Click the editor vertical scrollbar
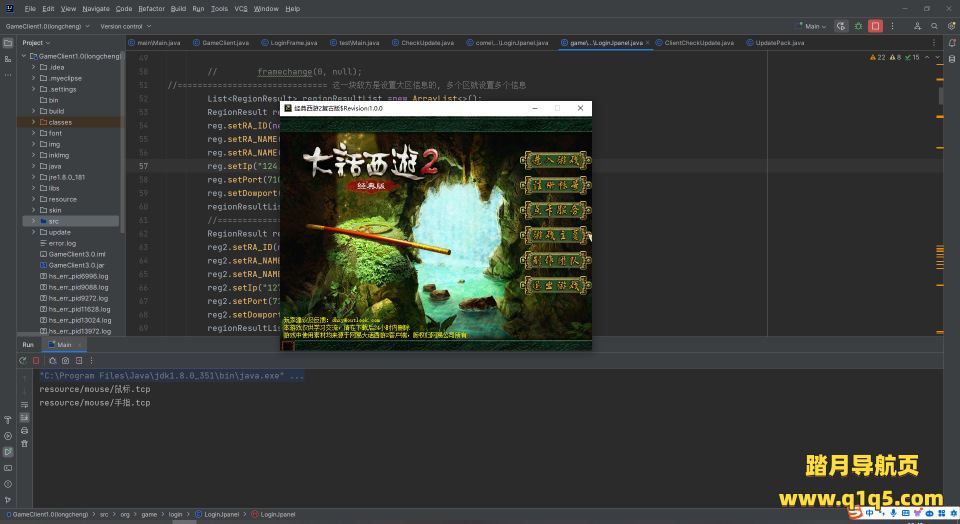This screenshot has height=524, width=960. pos(941,97)
